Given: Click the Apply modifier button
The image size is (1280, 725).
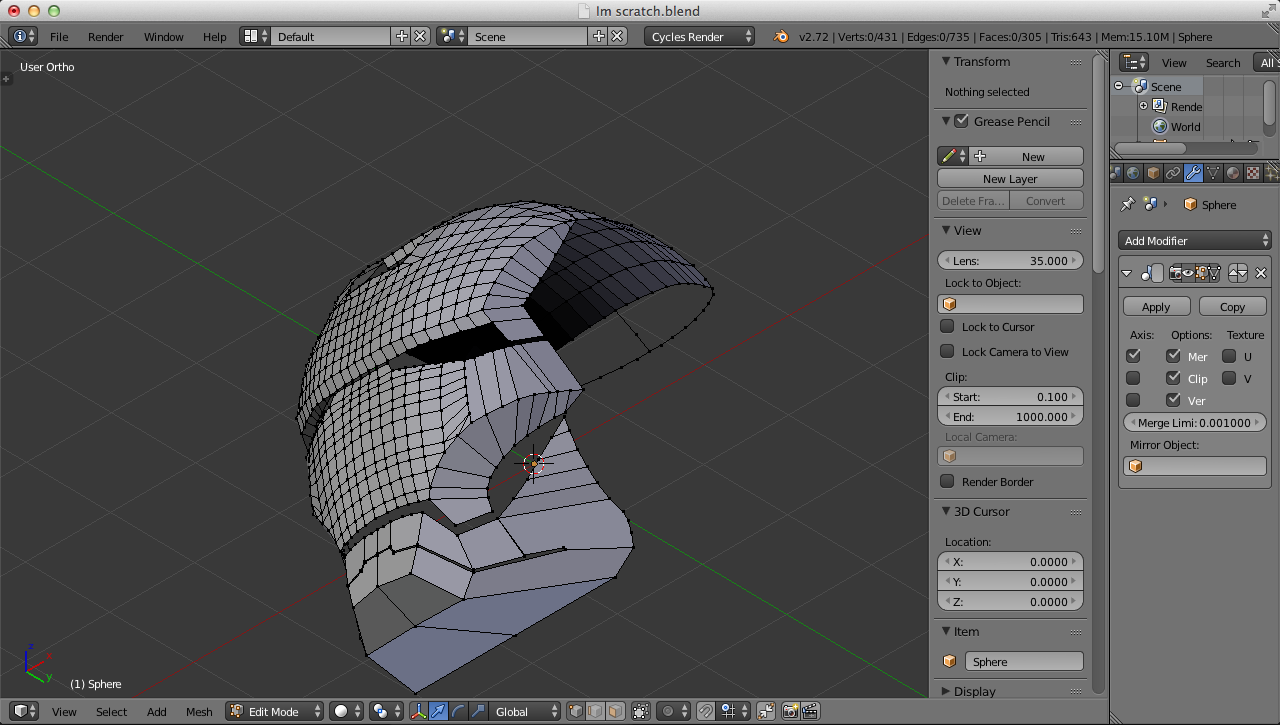Looking at the screenshot, I should 1156,307.
